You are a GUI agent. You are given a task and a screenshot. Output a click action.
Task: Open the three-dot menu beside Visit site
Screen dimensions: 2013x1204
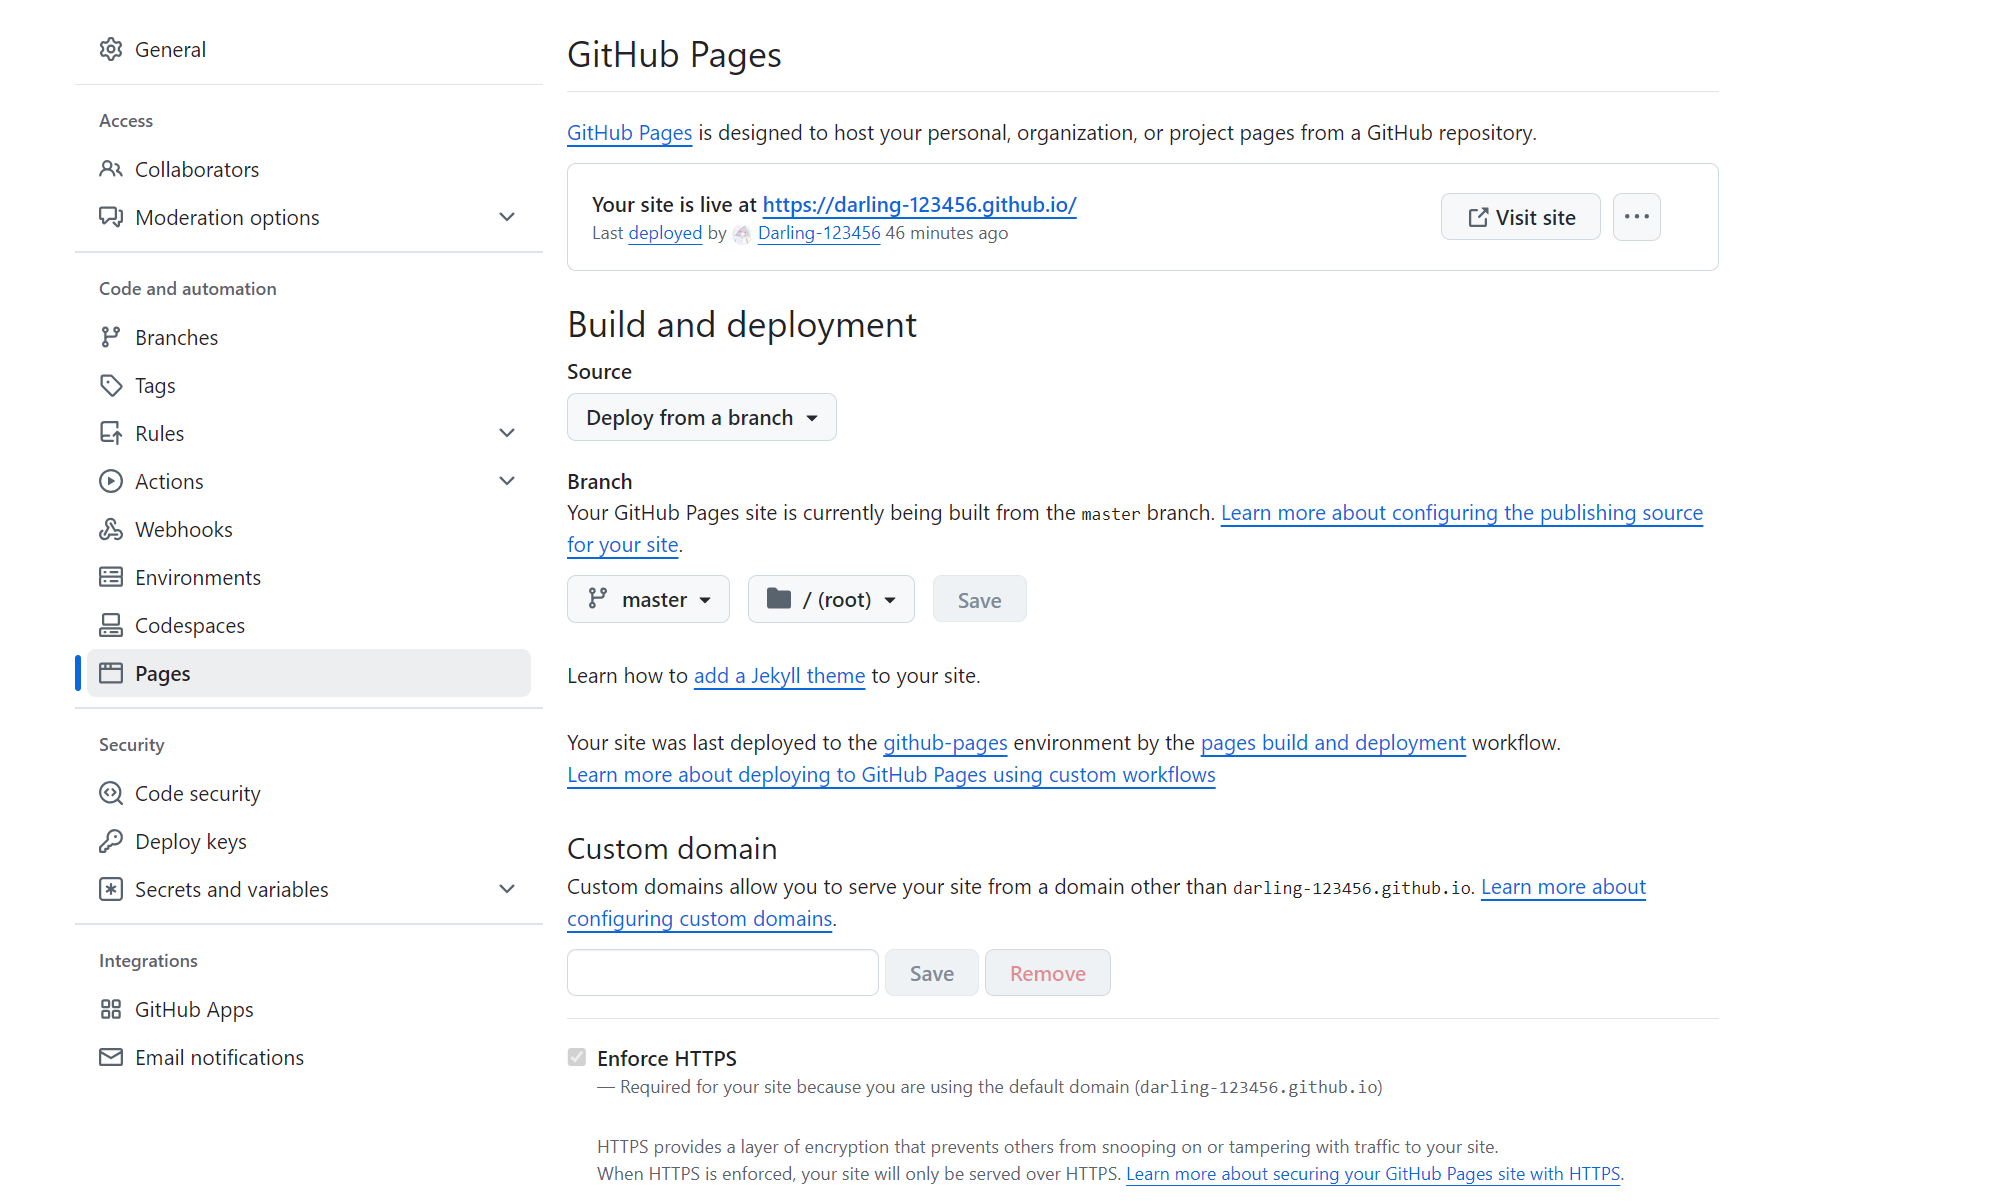[1636, 217]
